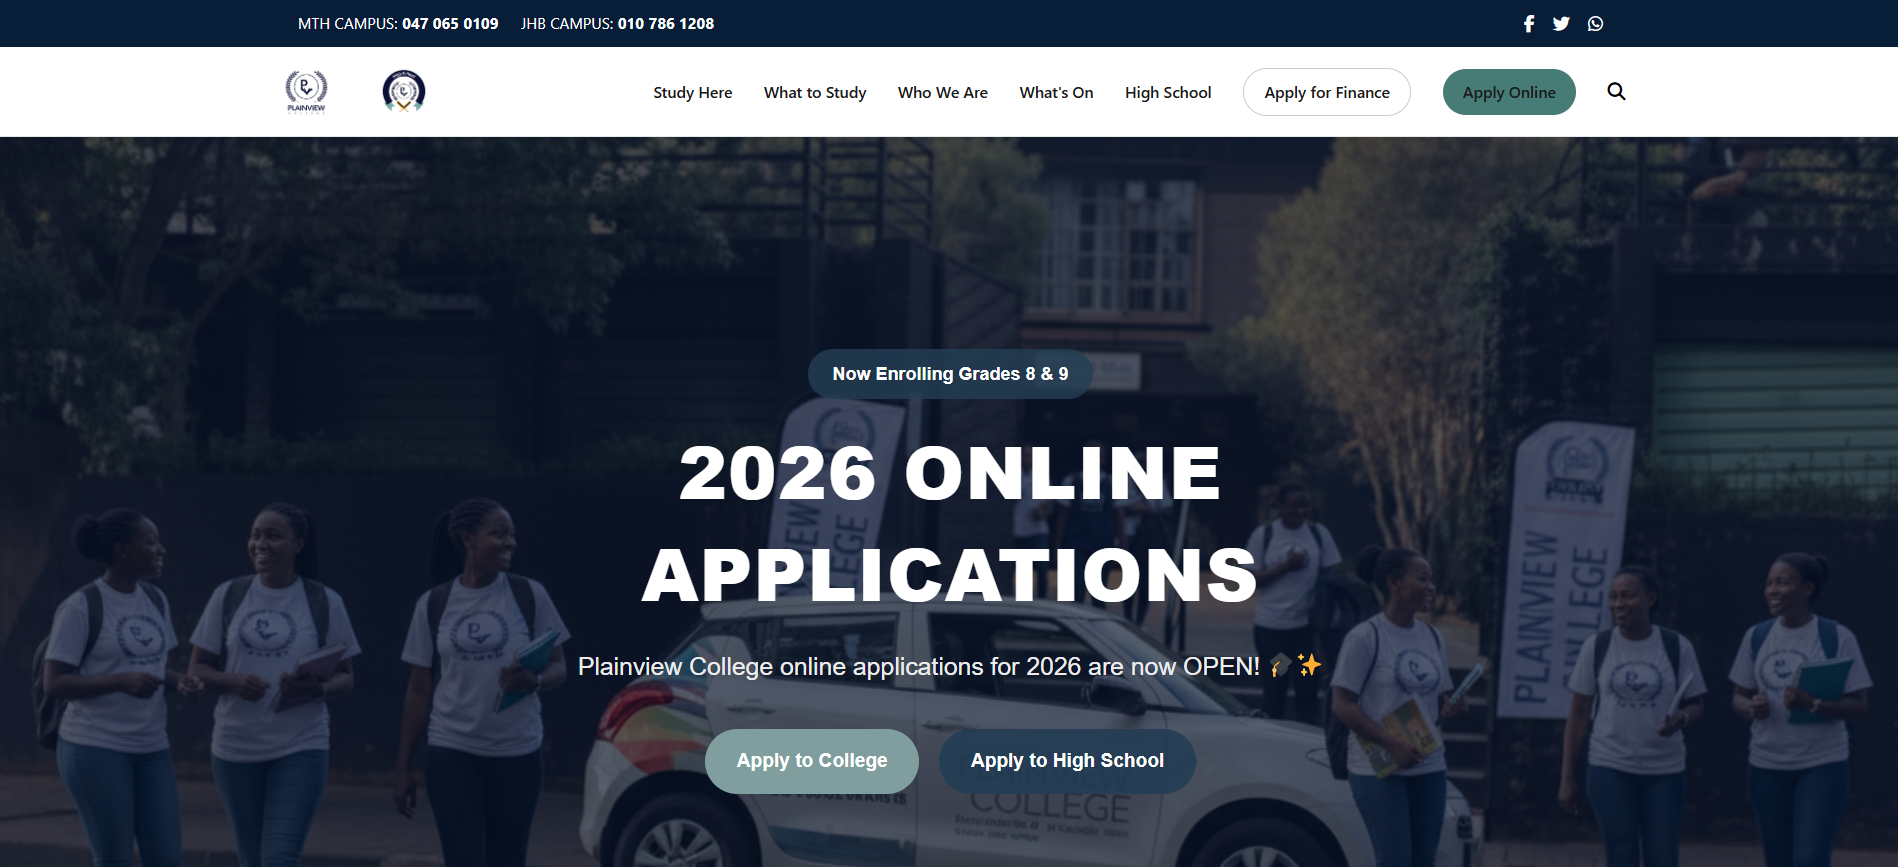Click the Plainview College logo
Screen dimensions: 1898x867
pyautogui.click(x=306, y=92)
